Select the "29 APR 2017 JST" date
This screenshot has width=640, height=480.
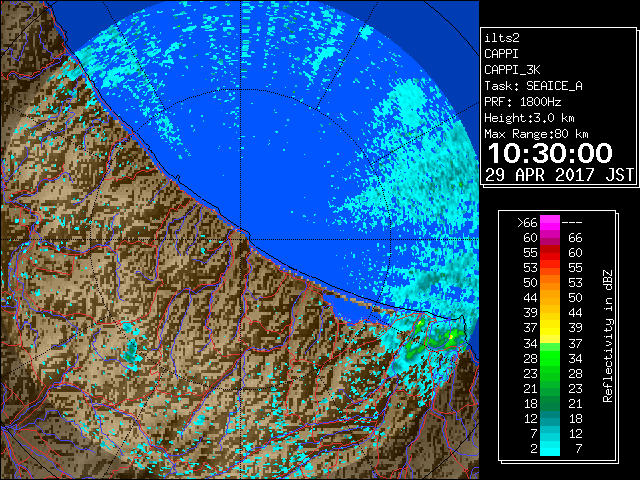560,175
